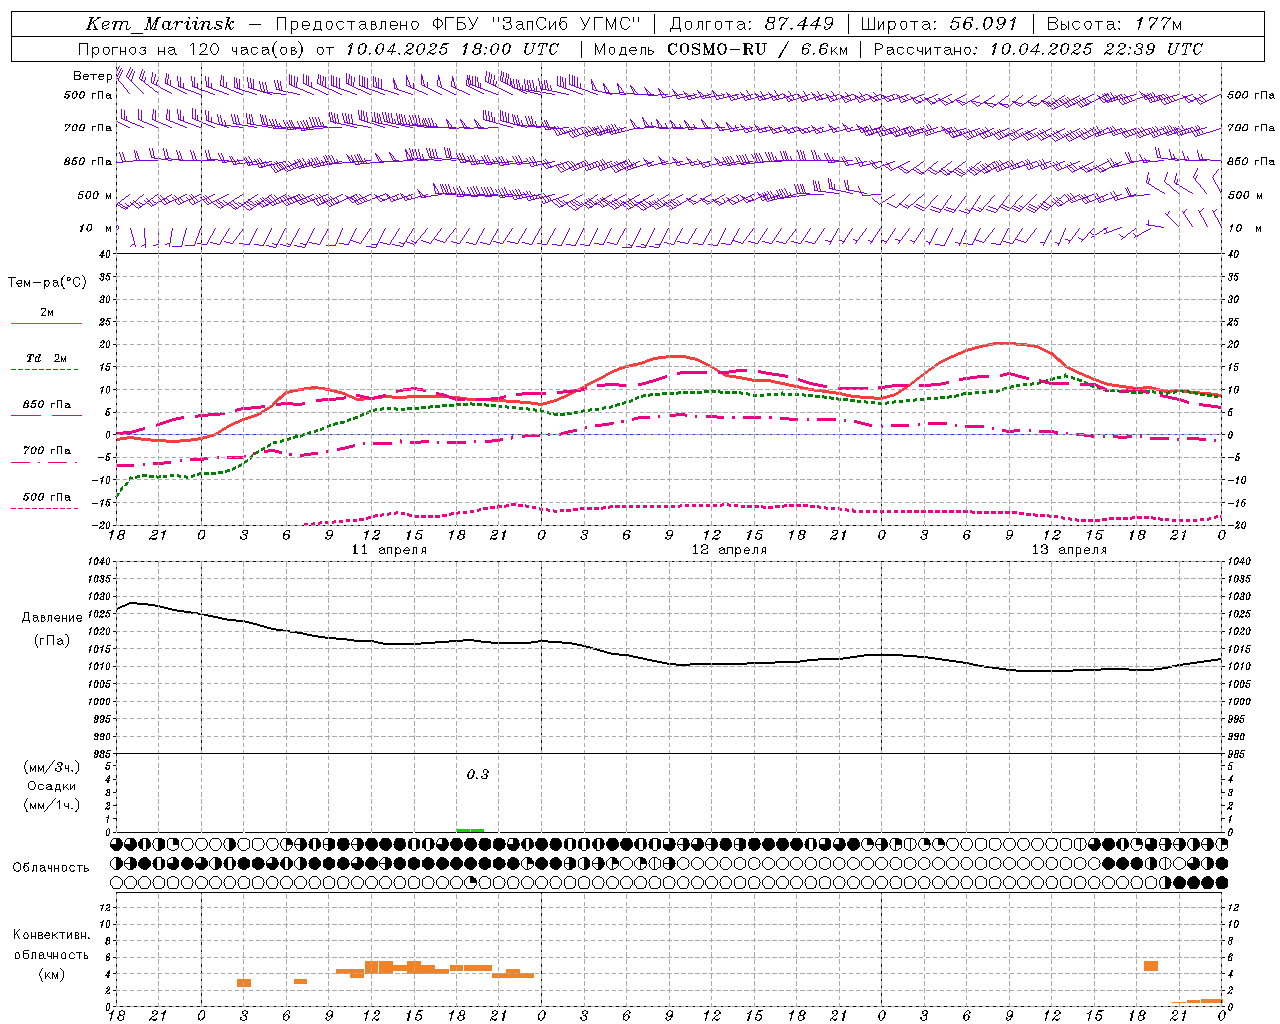Click the dashed Td 2м legend line sample
This screenshot has height=1024, width=1280.
click(x=45, y=370)
